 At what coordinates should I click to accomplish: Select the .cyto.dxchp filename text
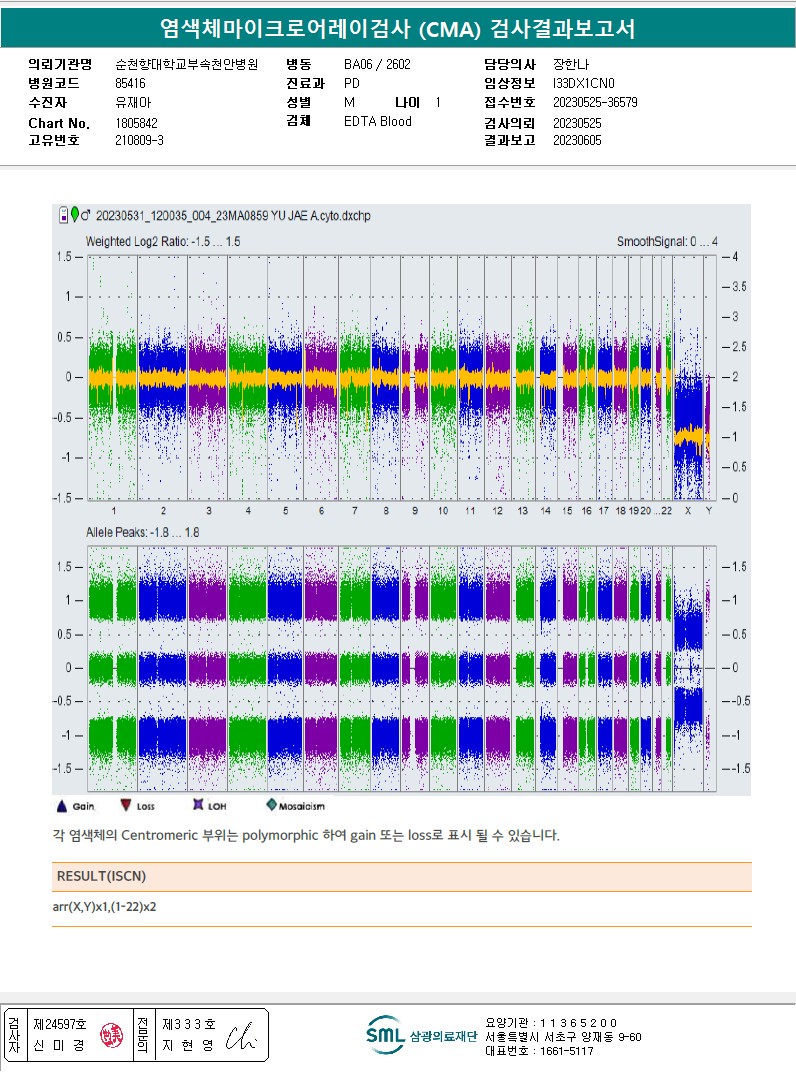click(x=233, y=216)
